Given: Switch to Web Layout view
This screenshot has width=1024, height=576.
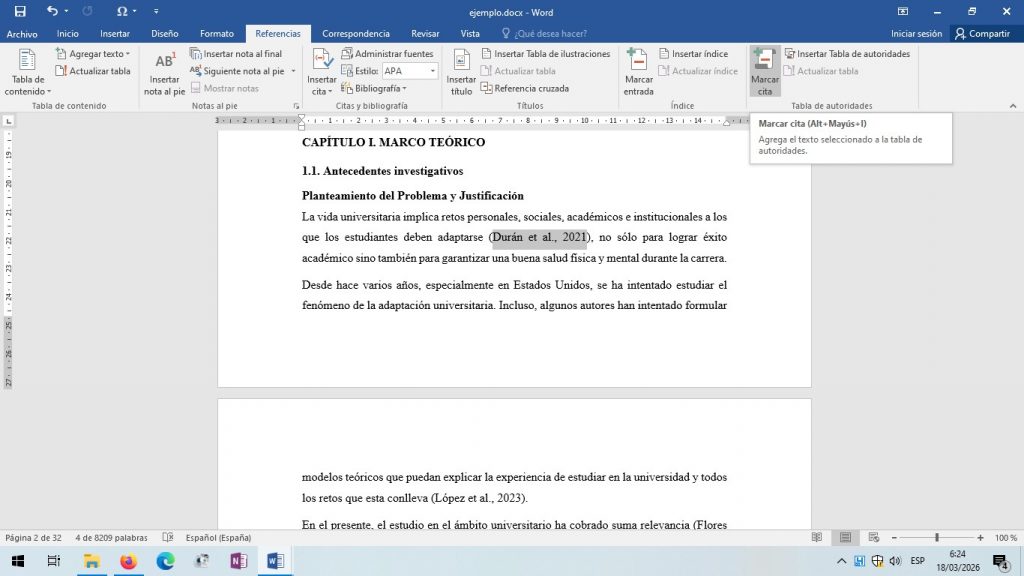Looking at the screenshot, I should 874,537.
